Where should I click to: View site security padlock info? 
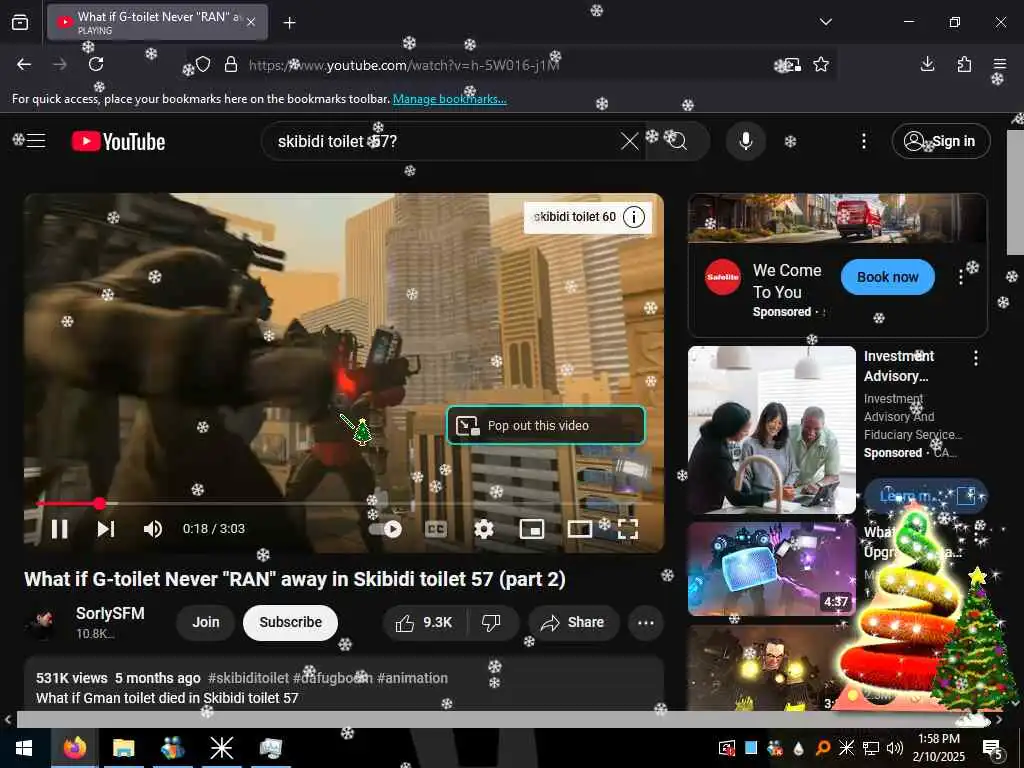231,64
